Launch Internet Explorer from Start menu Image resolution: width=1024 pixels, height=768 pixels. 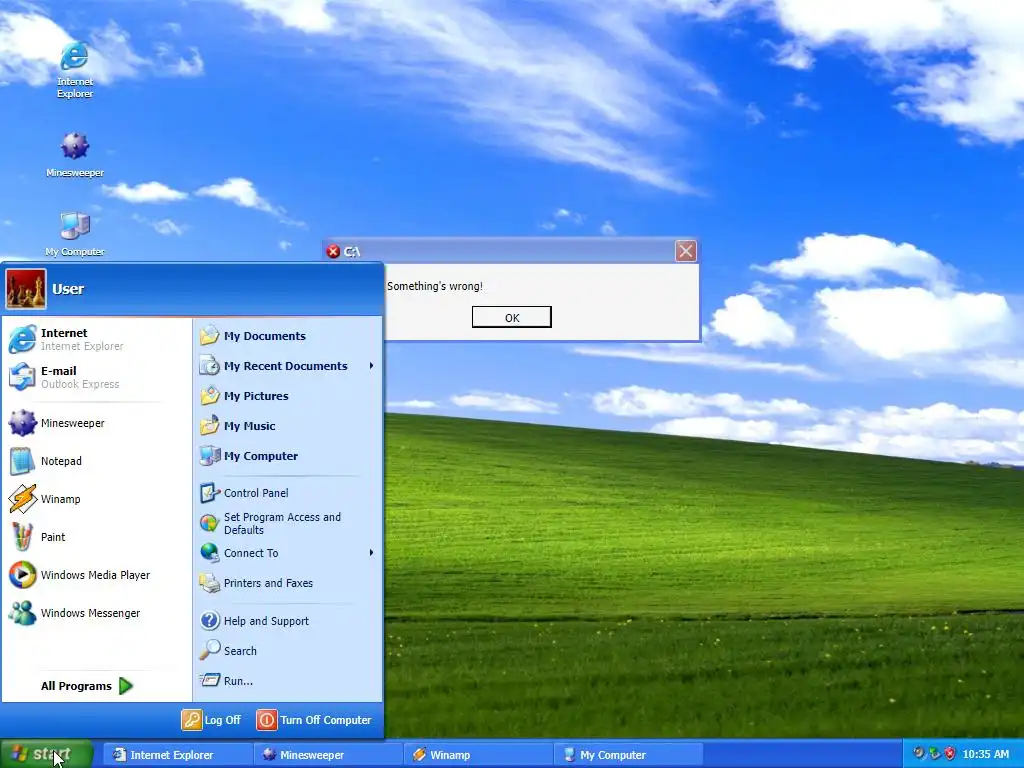click(x=97, y=339)
